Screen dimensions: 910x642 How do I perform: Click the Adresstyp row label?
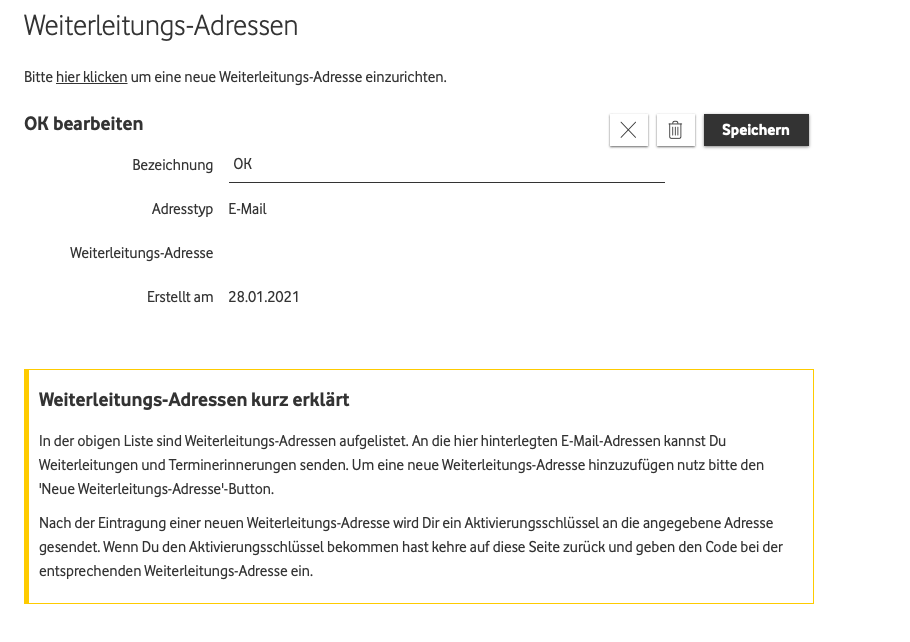181,209
